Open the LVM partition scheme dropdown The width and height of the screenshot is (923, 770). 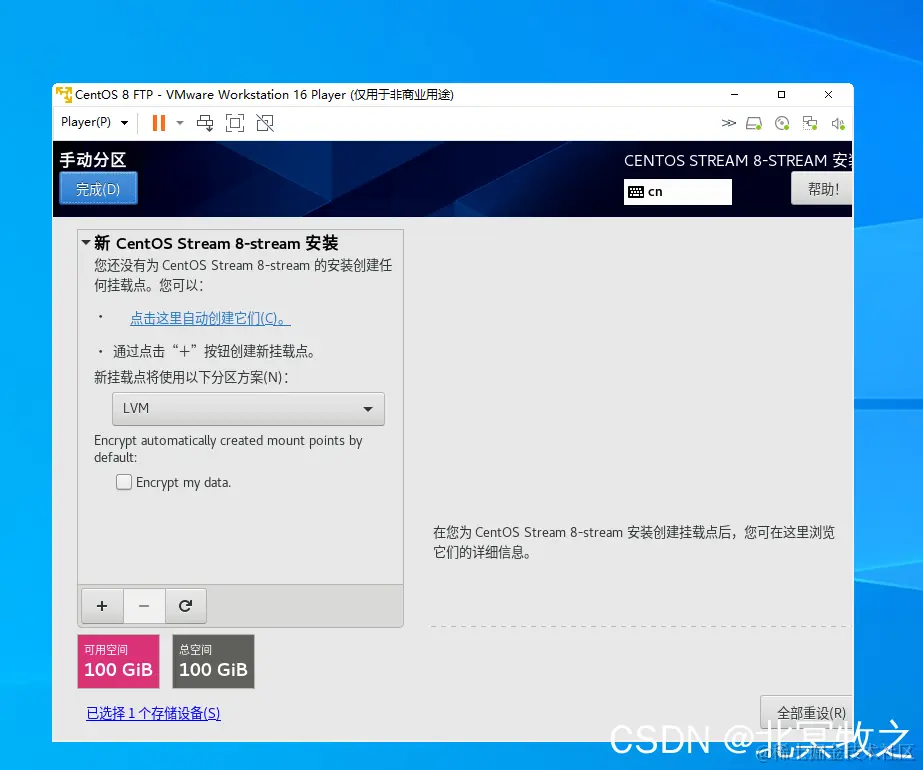coord(248,409)
